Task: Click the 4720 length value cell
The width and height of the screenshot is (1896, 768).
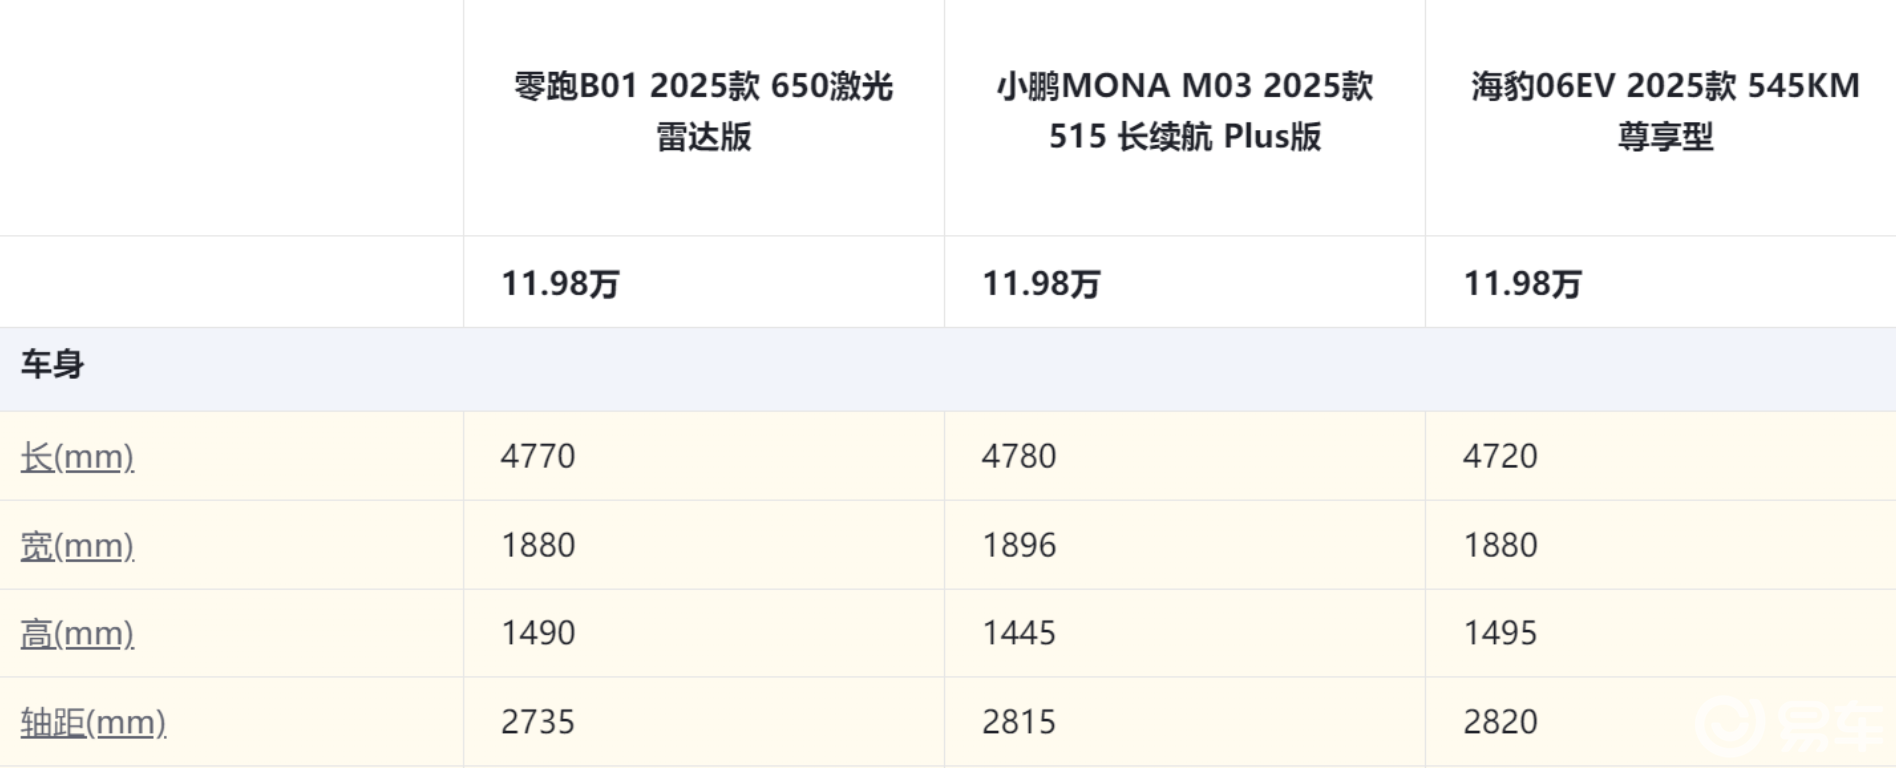Action: pyautogui.click(x=1500, y=456)
